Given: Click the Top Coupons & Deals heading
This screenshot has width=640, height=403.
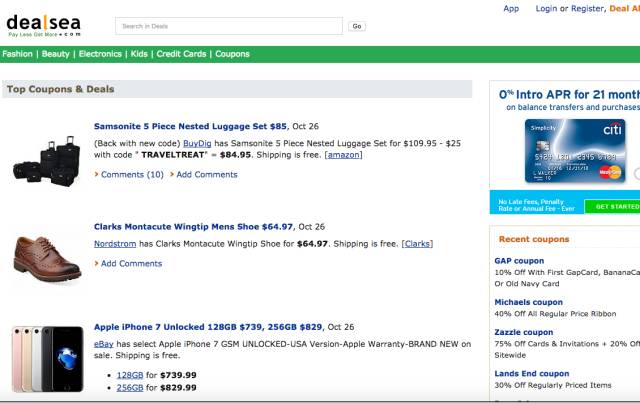Looking at the screenshot, I should [x=60, y=89].
